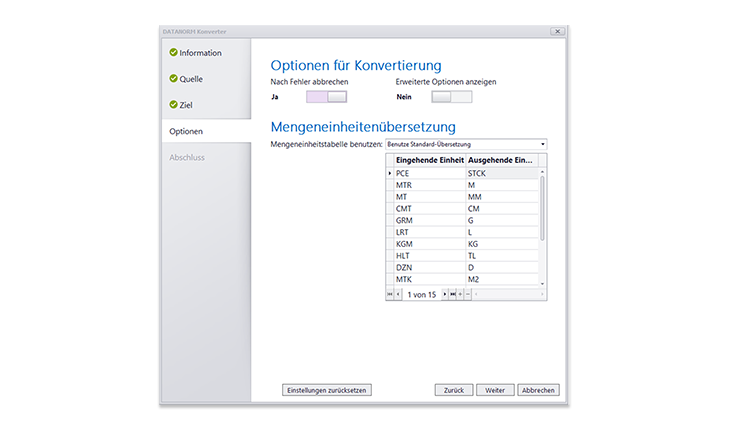Select the MM cell
Viewport: 729px width, 430px height.
(502, 197)
